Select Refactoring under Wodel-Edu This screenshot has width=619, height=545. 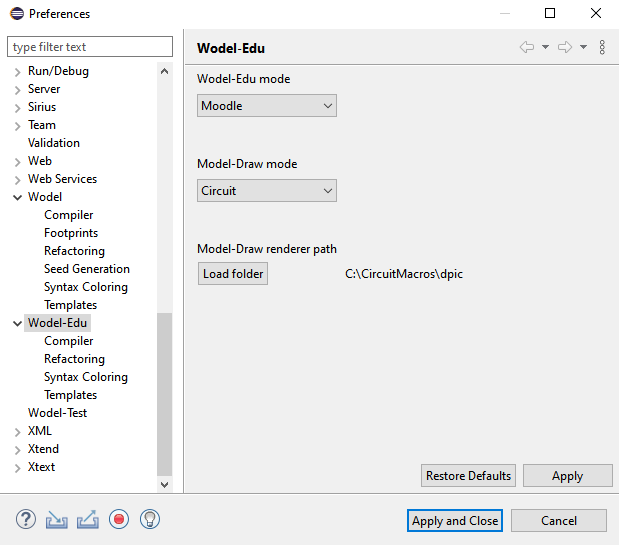click(x=75, y=359)
